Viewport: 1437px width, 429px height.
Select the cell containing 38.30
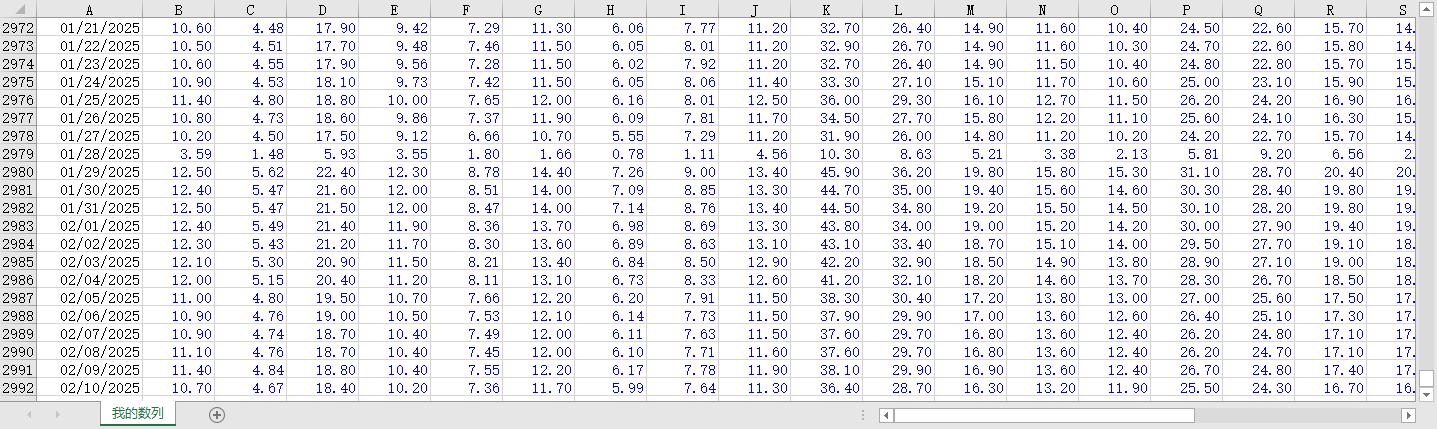click(x=826, y=298)
